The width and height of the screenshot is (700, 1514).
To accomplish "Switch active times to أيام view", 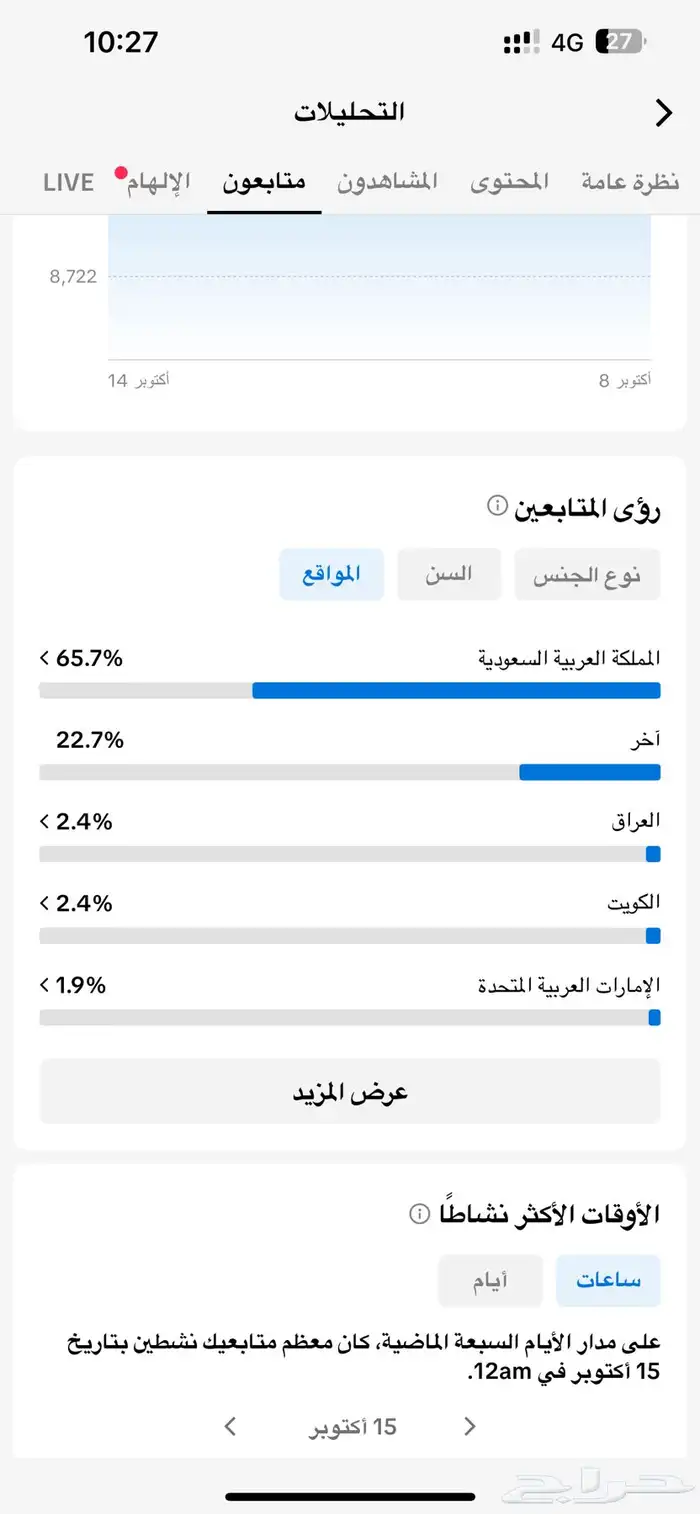I will [490, 1281].
